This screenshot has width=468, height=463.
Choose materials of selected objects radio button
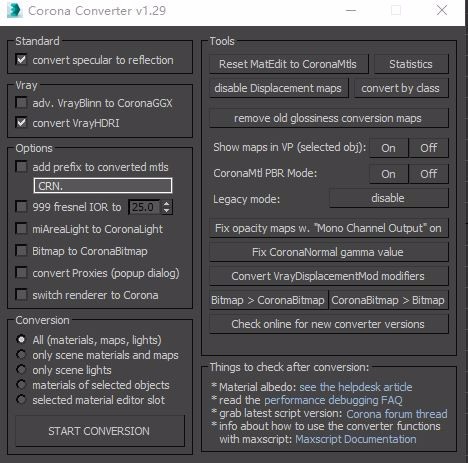coord(21,385)
